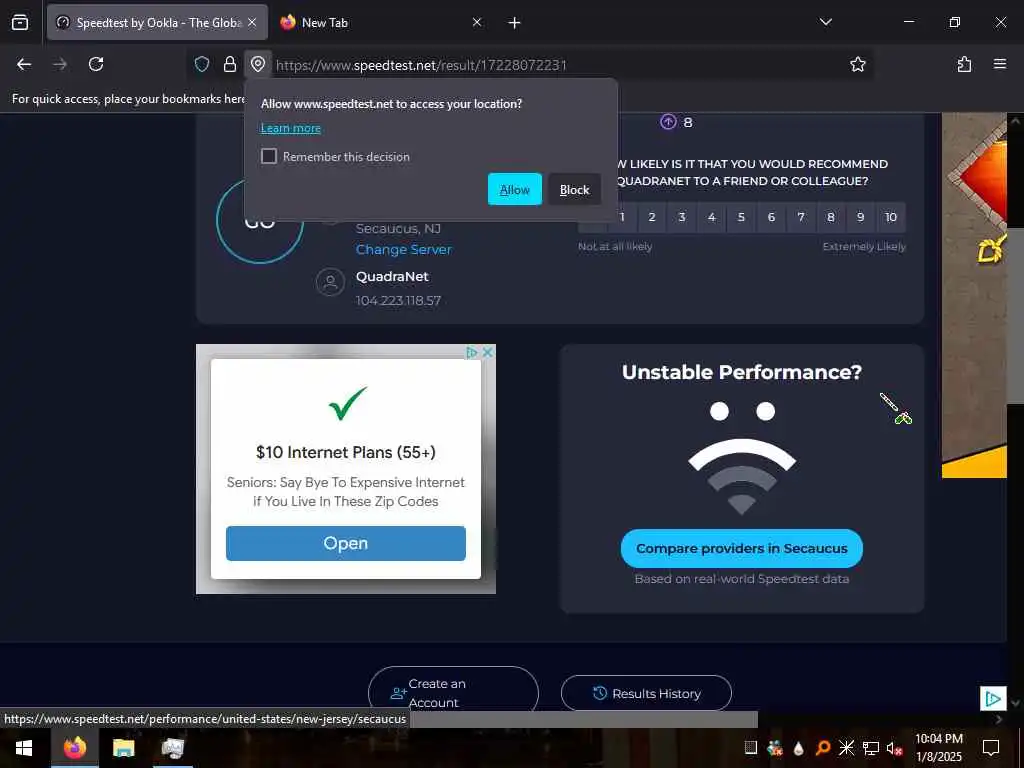The height and width of the screenshot is (768, 1024).
Task: Click the tracking protection shield icon
Action: (202, 64)
